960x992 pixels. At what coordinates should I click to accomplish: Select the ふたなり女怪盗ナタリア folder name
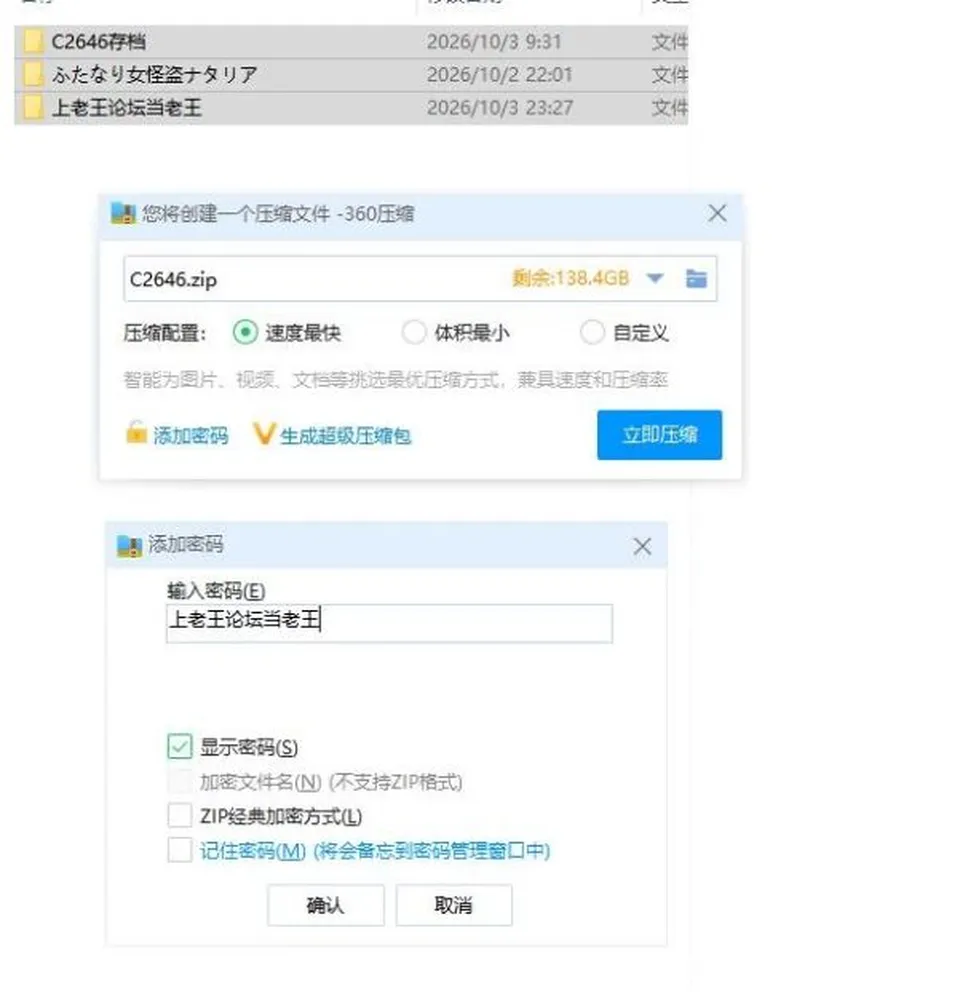coord(154,75)
